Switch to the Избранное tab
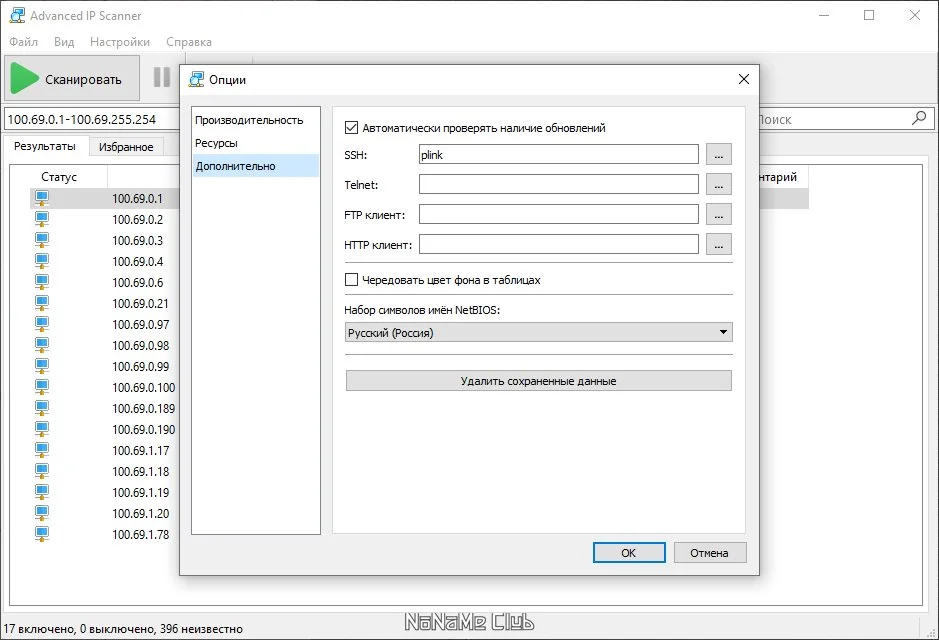Image resolution: width=939 pixels, height=640 pixels. coord(126,147)
